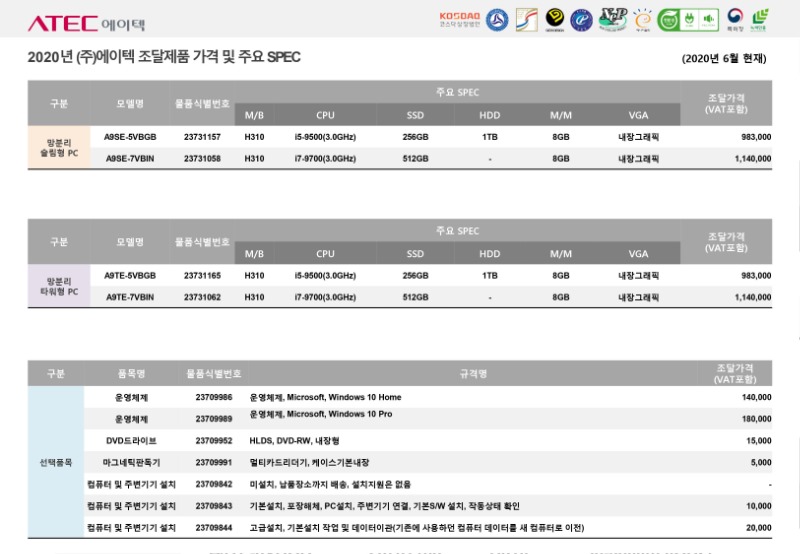Click the square red-blue ribbon certification mark
The width and height of the screenshot is (800, 554).
click(x=527, y=20)
